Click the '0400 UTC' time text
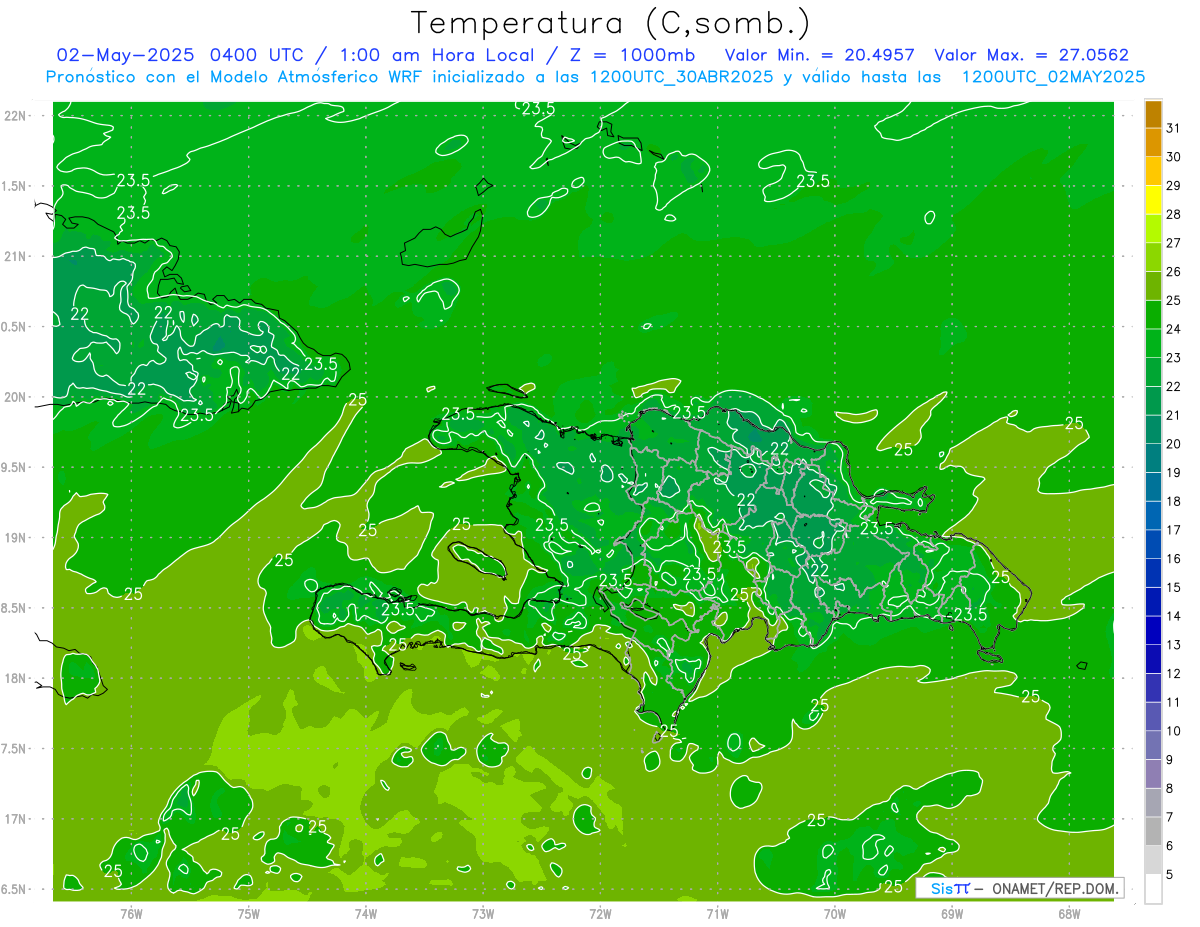This screenshot has width=1200, height=927. (x=257, y=55)
